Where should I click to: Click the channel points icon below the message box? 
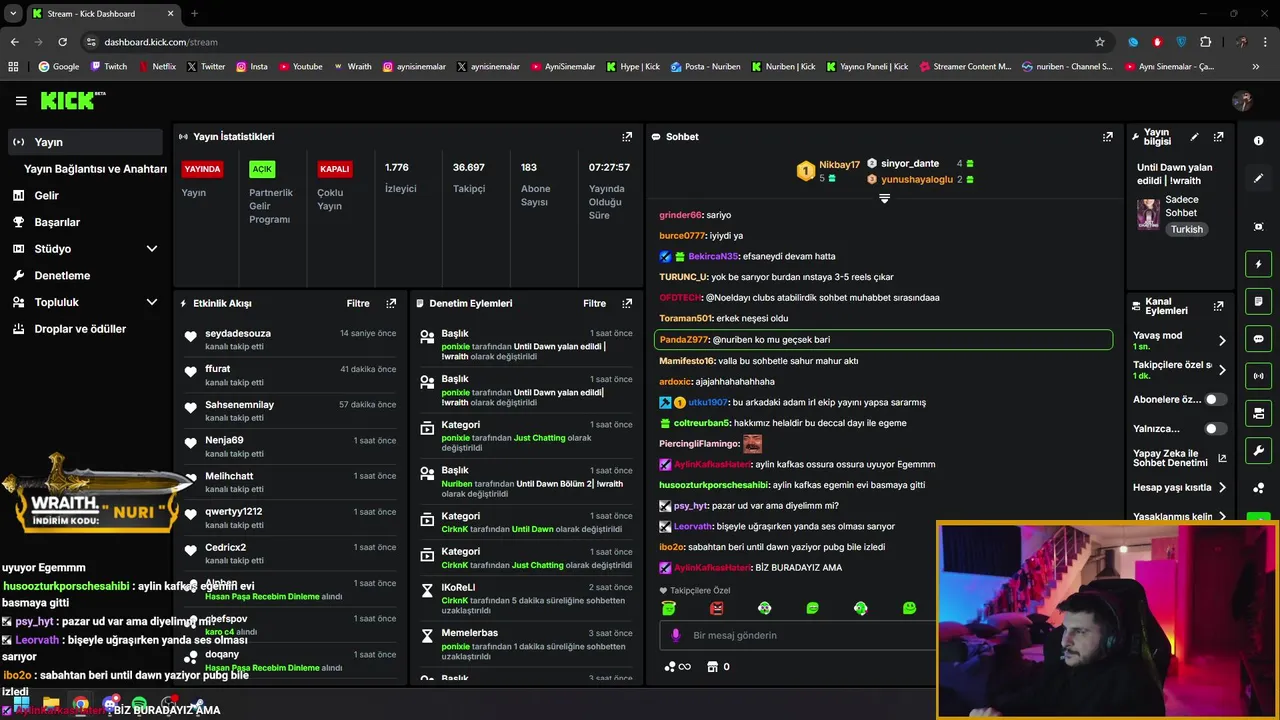coord(677,667)
